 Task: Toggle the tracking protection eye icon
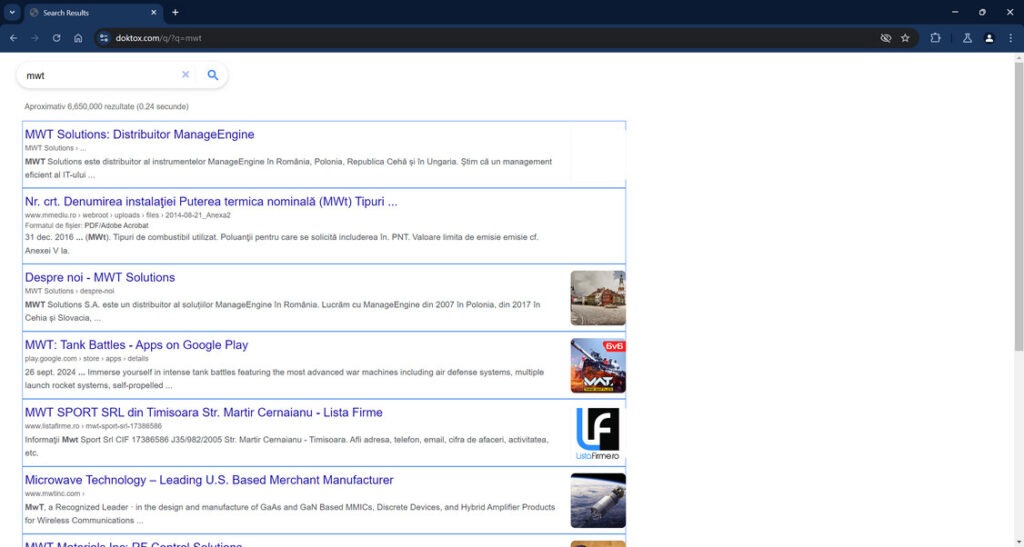tap(885, 38)
